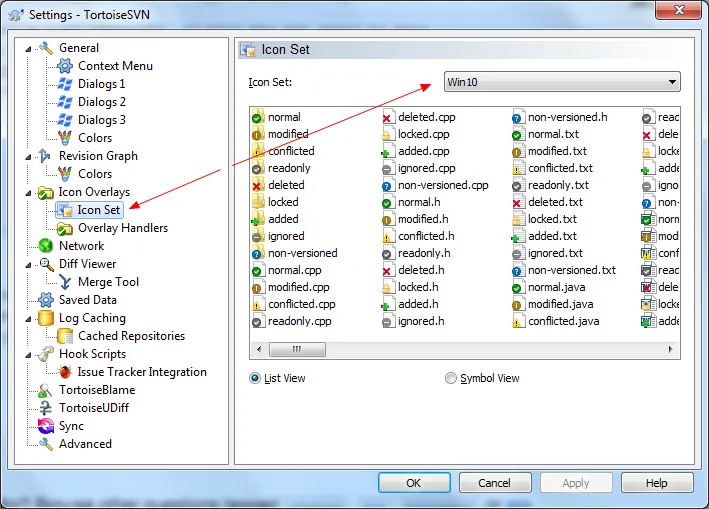This screenshot has height=509, width=709.
Task: Click the gray minus icon beside ignored.txt
Action: pyautogui.click(x=518, y=253)
